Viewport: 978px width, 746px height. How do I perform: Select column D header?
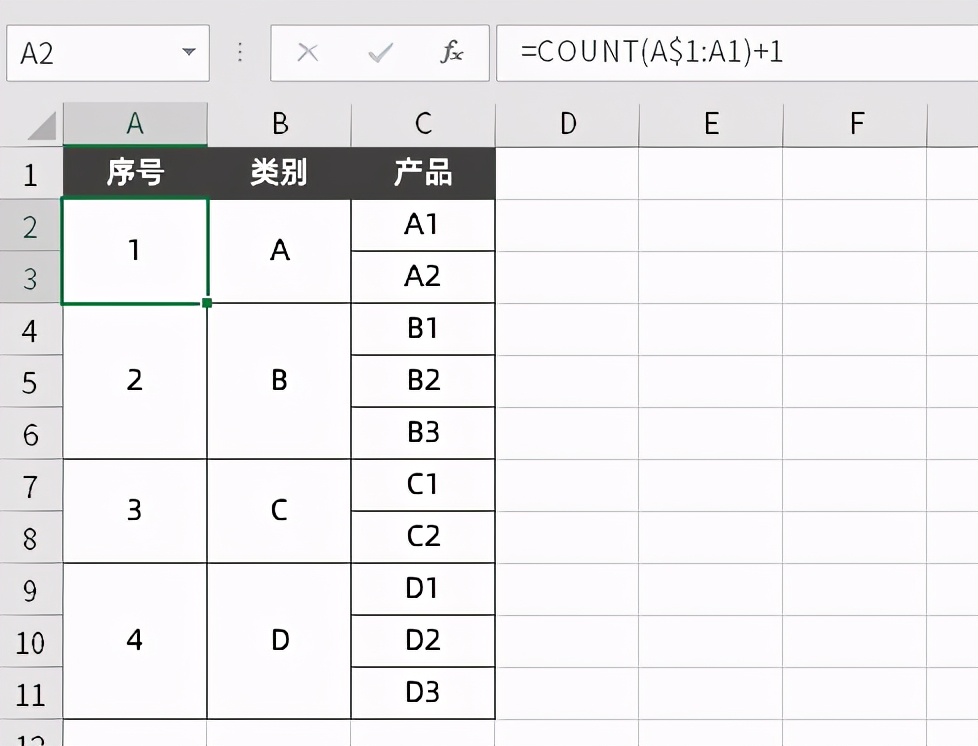(x=568, y=124)
